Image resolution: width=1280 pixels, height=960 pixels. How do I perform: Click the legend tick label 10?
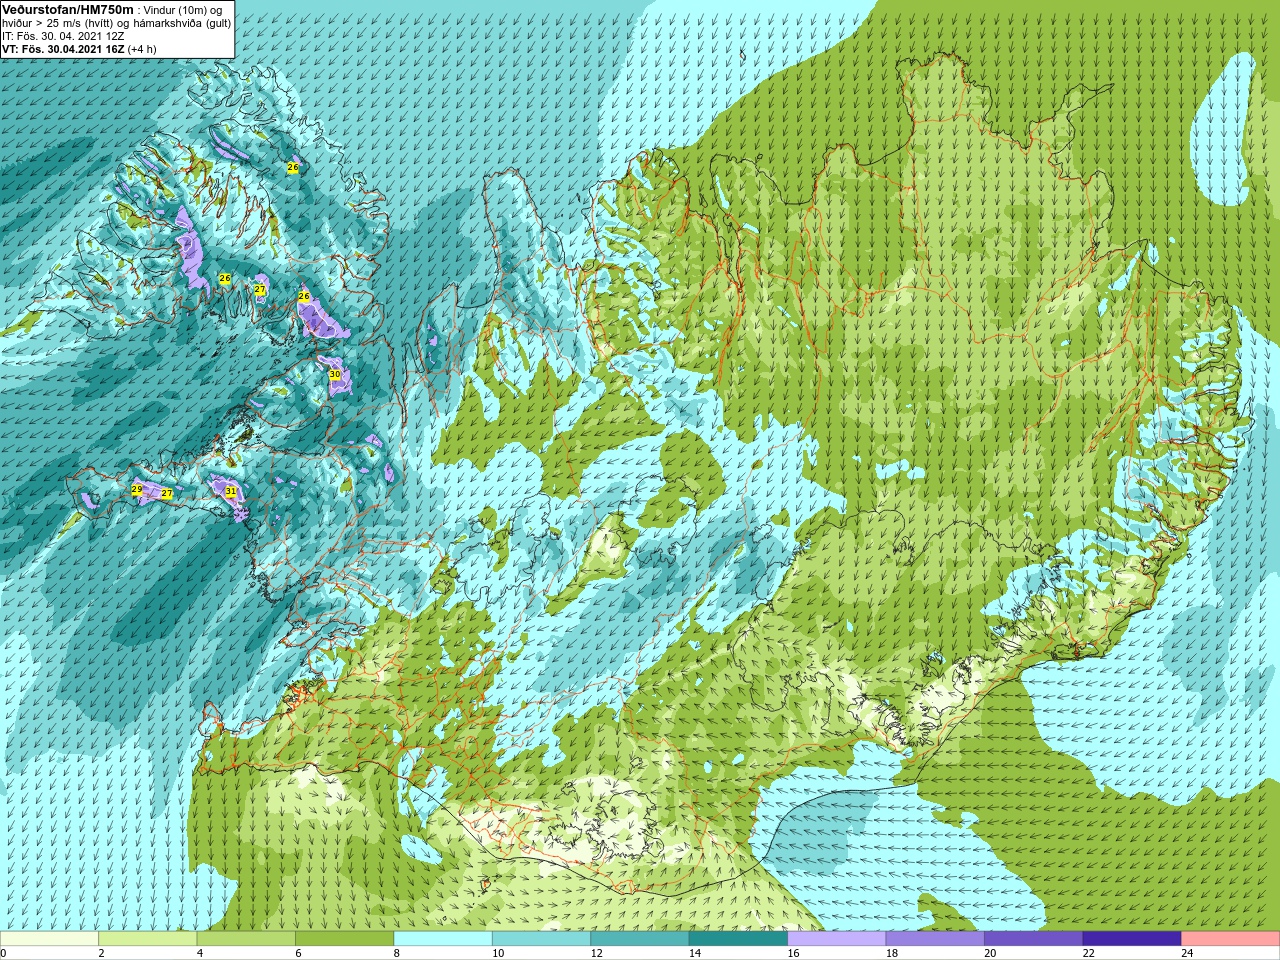[x=498, y=953]
